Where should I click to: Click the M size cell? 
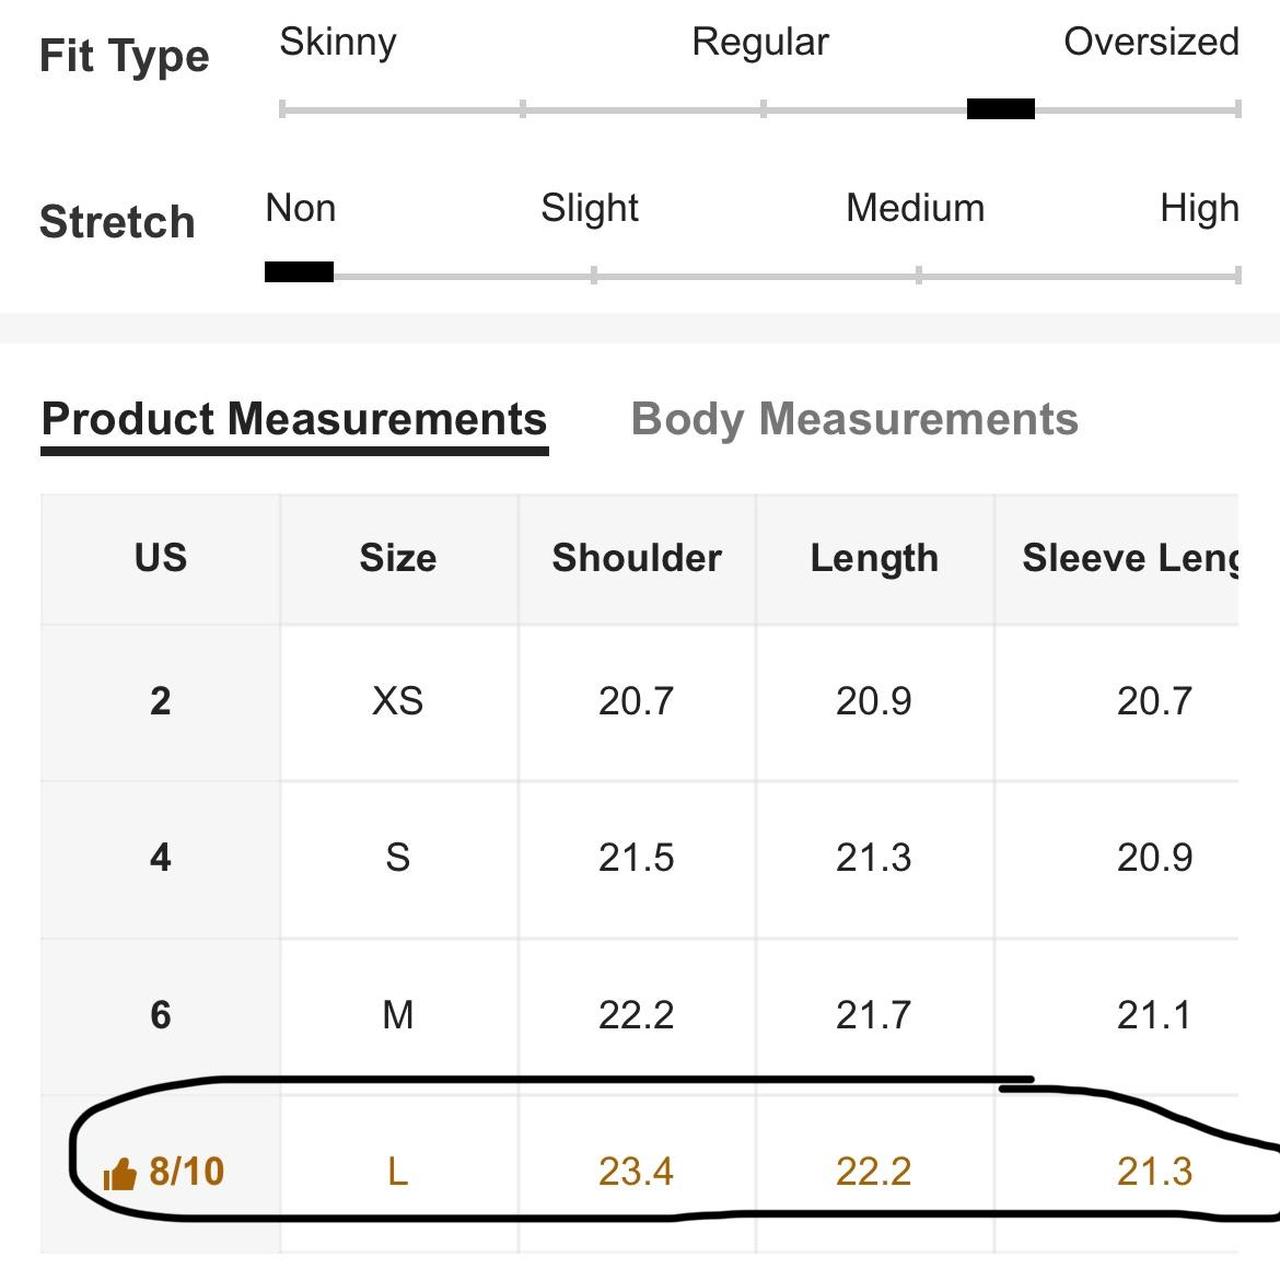(x=398, y=1015)
